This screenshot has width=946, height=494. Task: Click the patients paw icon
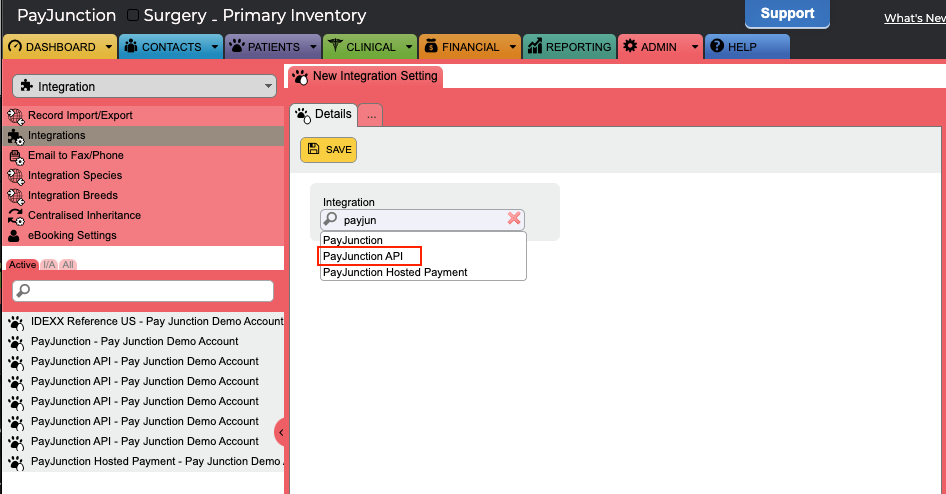click(x=237, y=46)
